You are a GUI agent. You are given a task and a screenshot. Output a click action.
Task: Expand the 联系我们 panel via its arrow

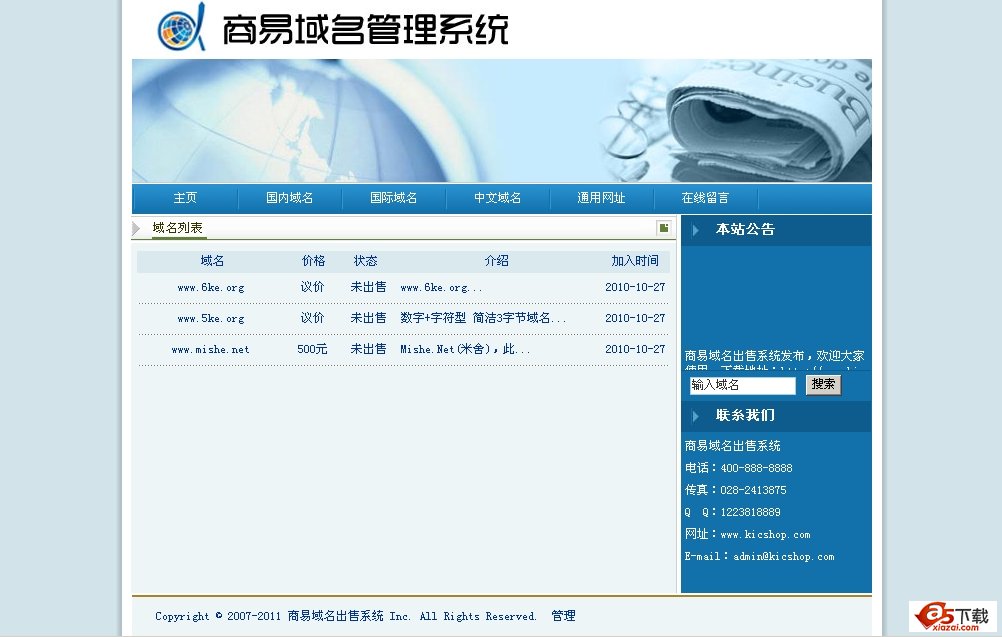(x=695, y=416)
